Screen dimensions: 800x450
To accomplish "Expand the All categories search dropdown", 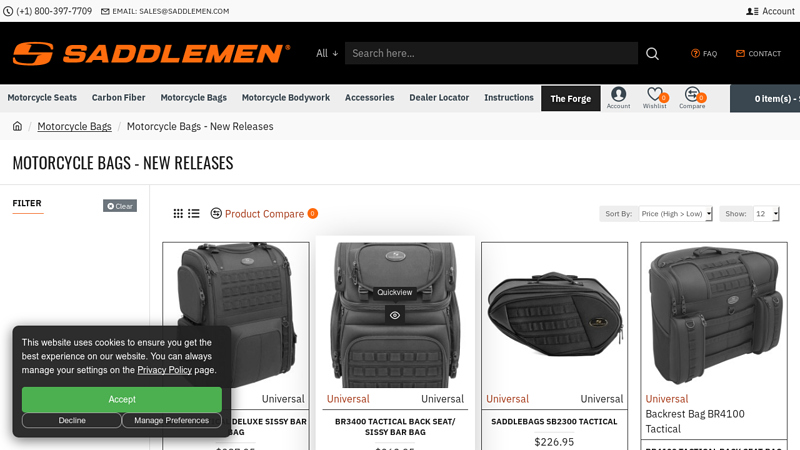I will pyautogui.click(x=327, y=53).
